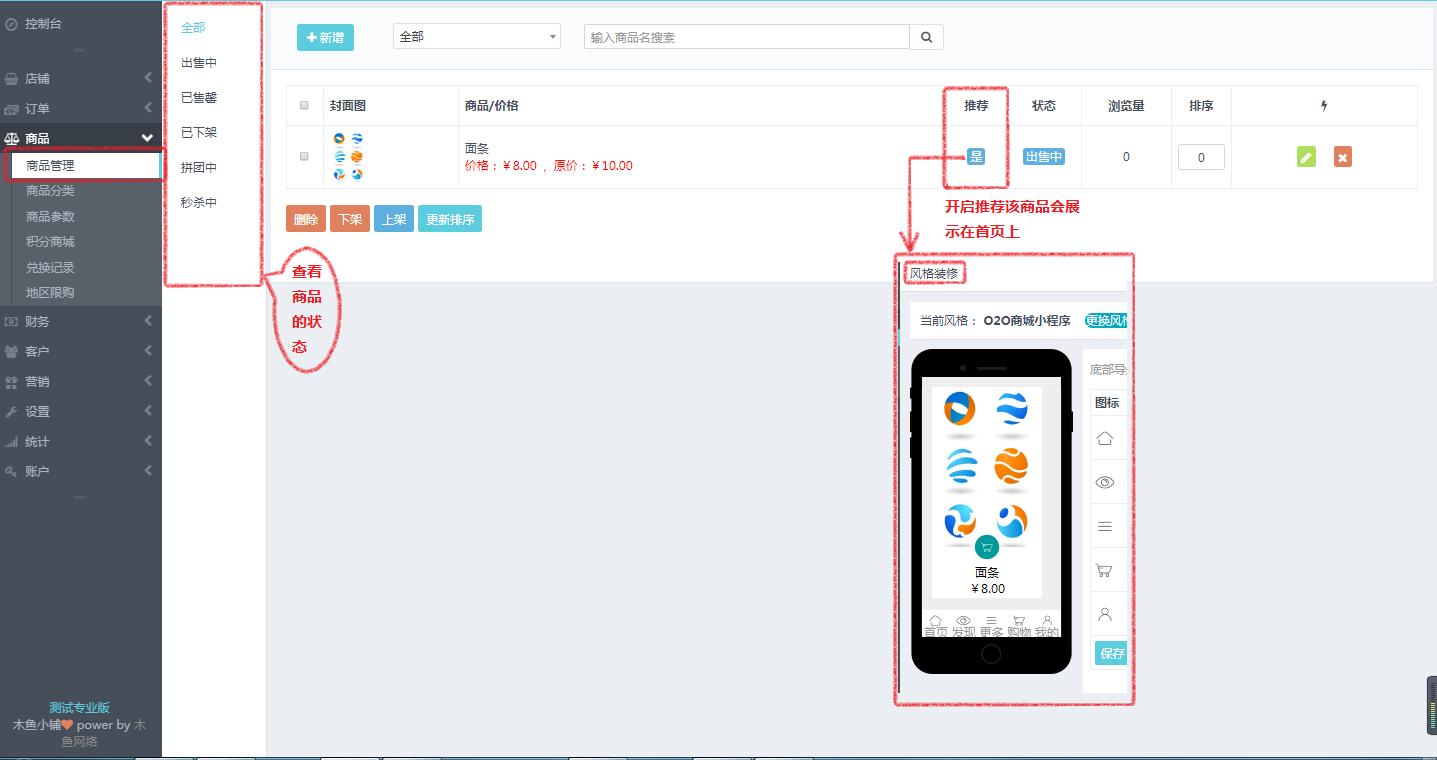Open 商品分类 in the sidebar submenu
This screenshot has width=1437, height=760.
[x=50, y=190]
